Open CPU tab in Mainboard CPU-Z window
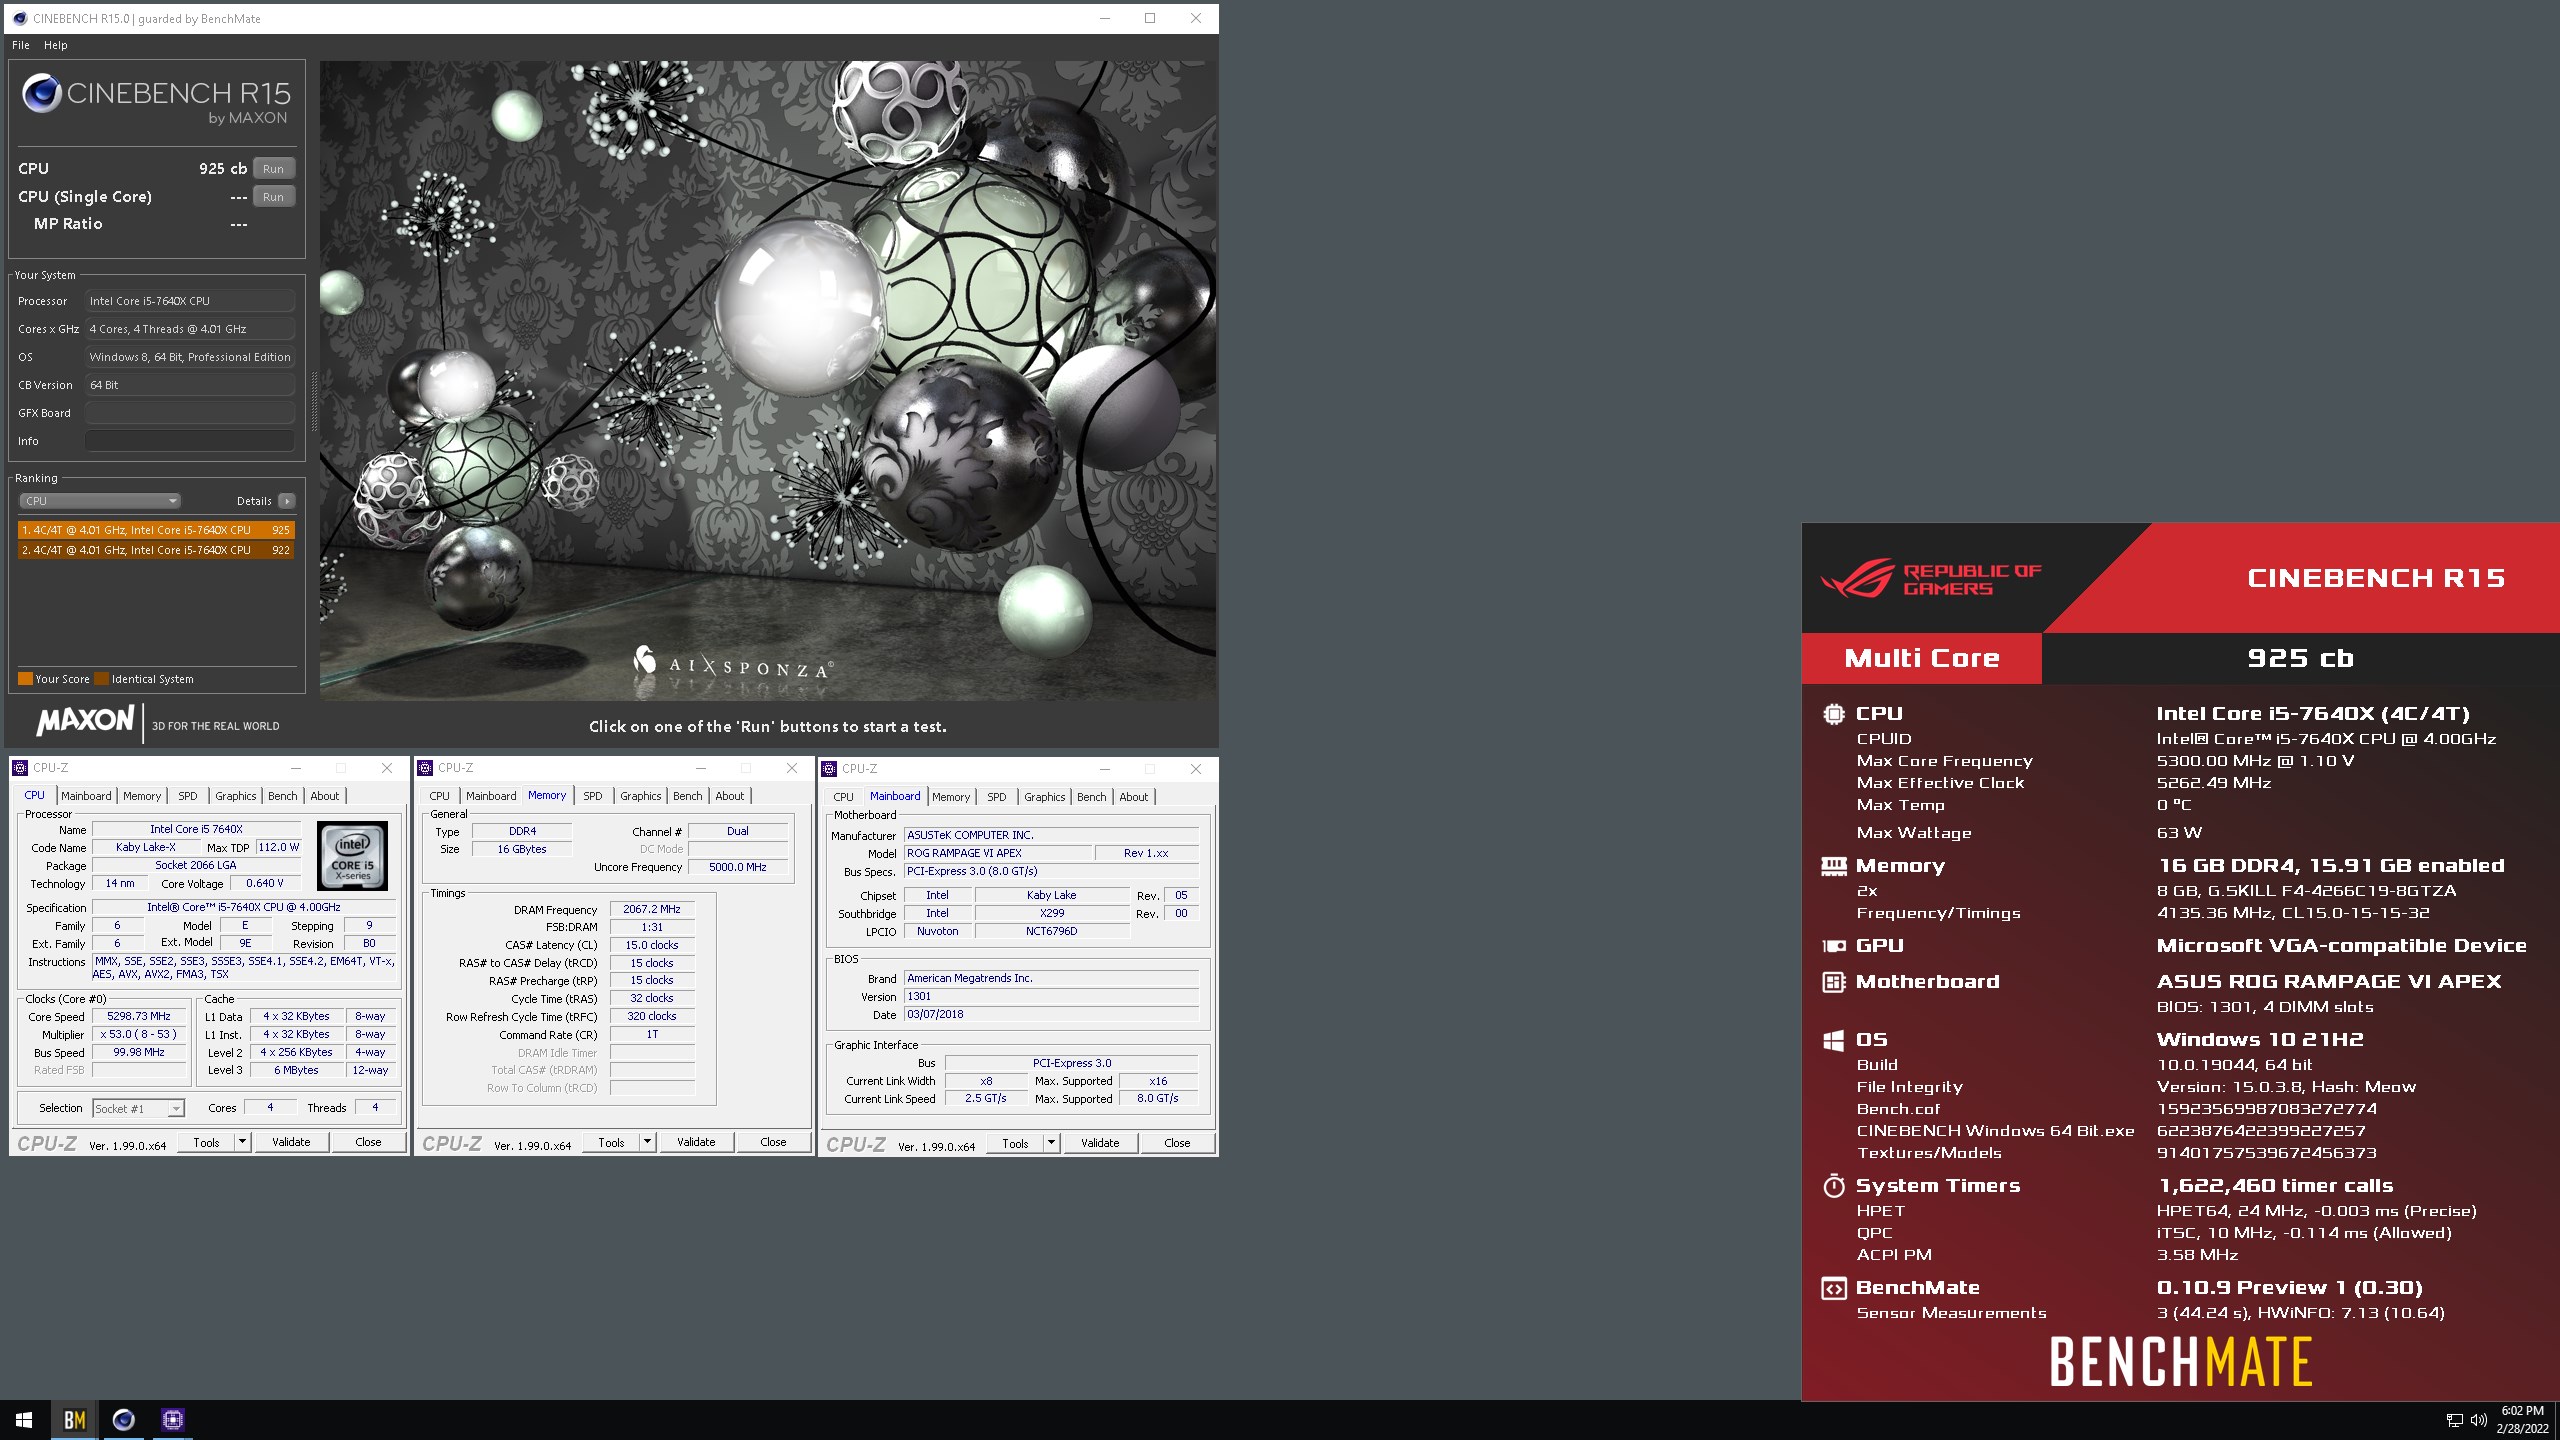This screenshot has width=2560, height=1440. (844, 797)
